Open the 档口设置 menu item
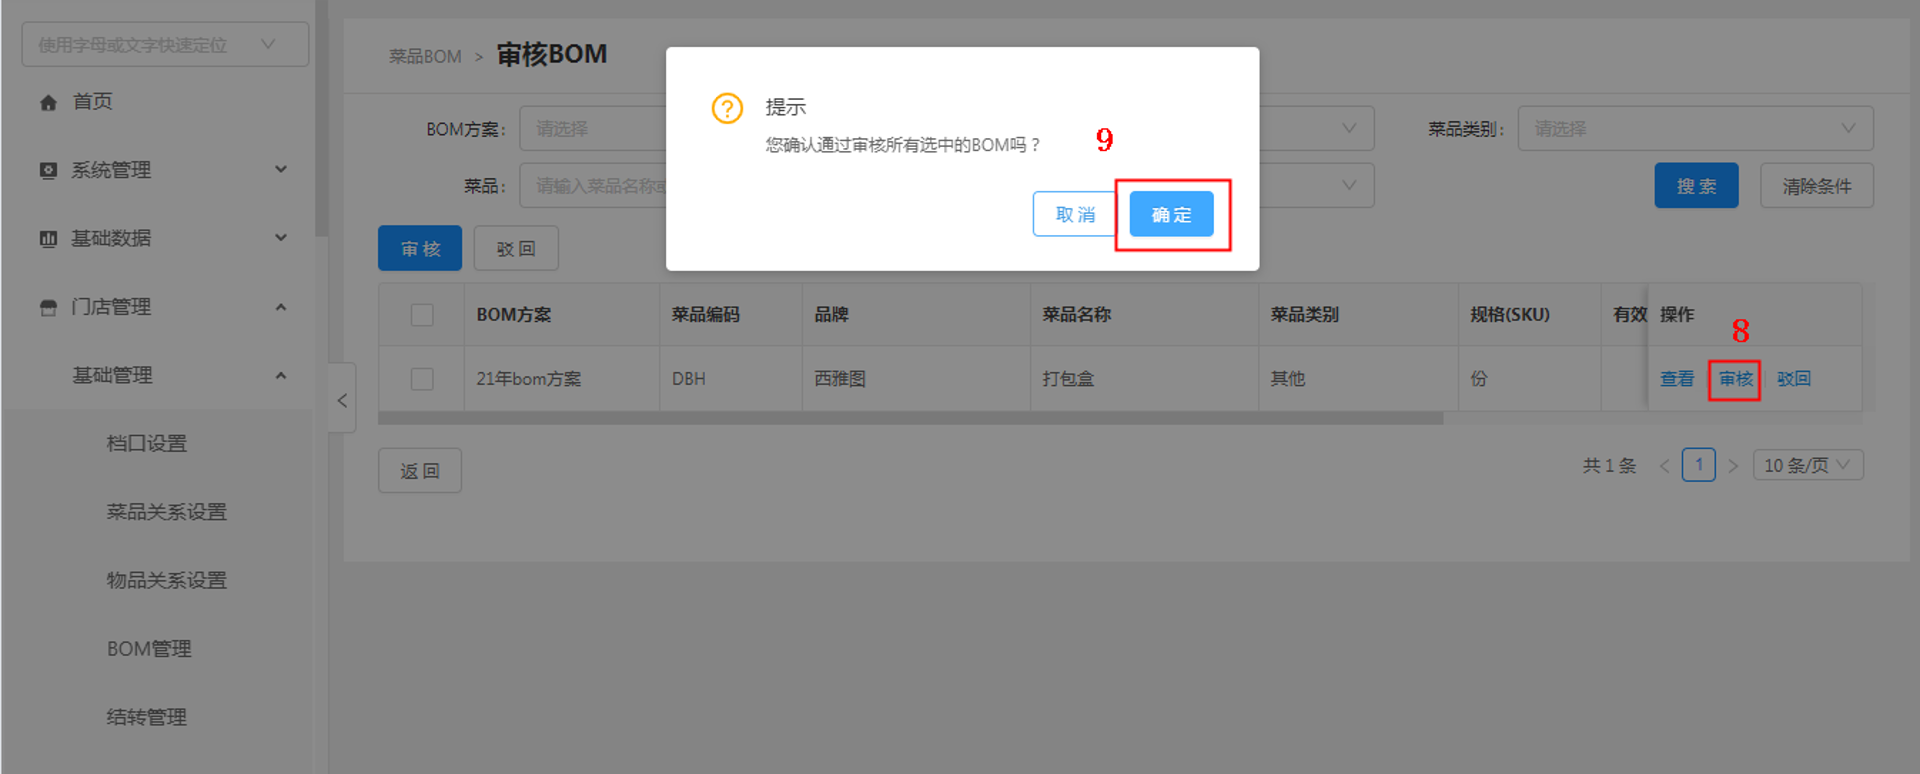This screenshot has height=774, width=1920. pyautogui.click(x=147, y=444)
